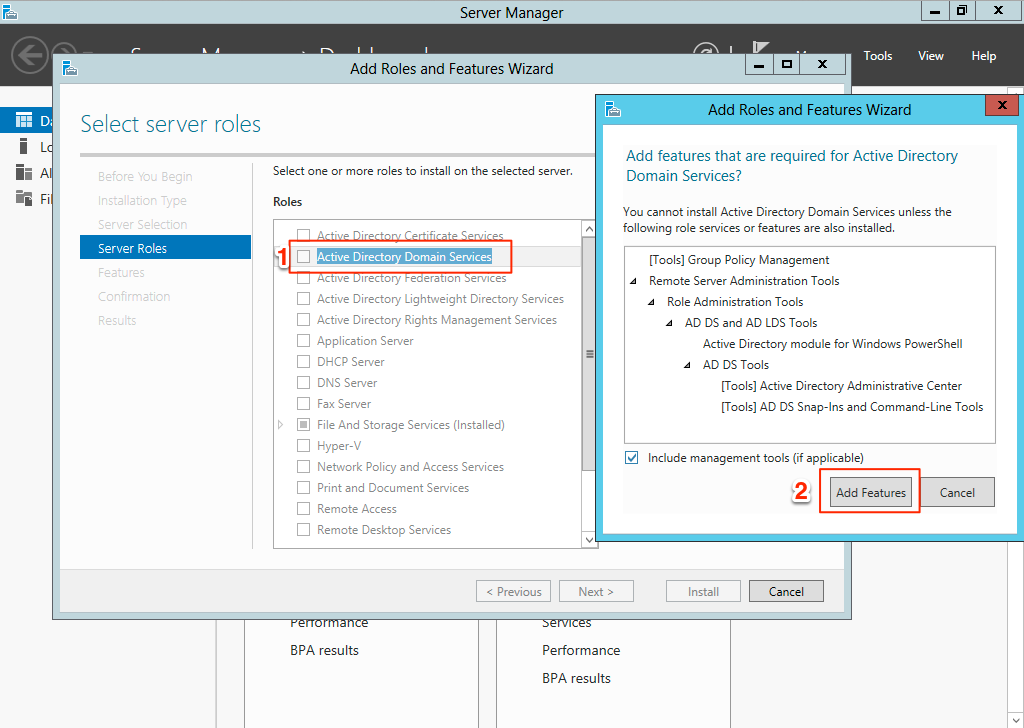The image size is (1024, 728).
Task: Open the View menu
Action: tap(931, 55)
